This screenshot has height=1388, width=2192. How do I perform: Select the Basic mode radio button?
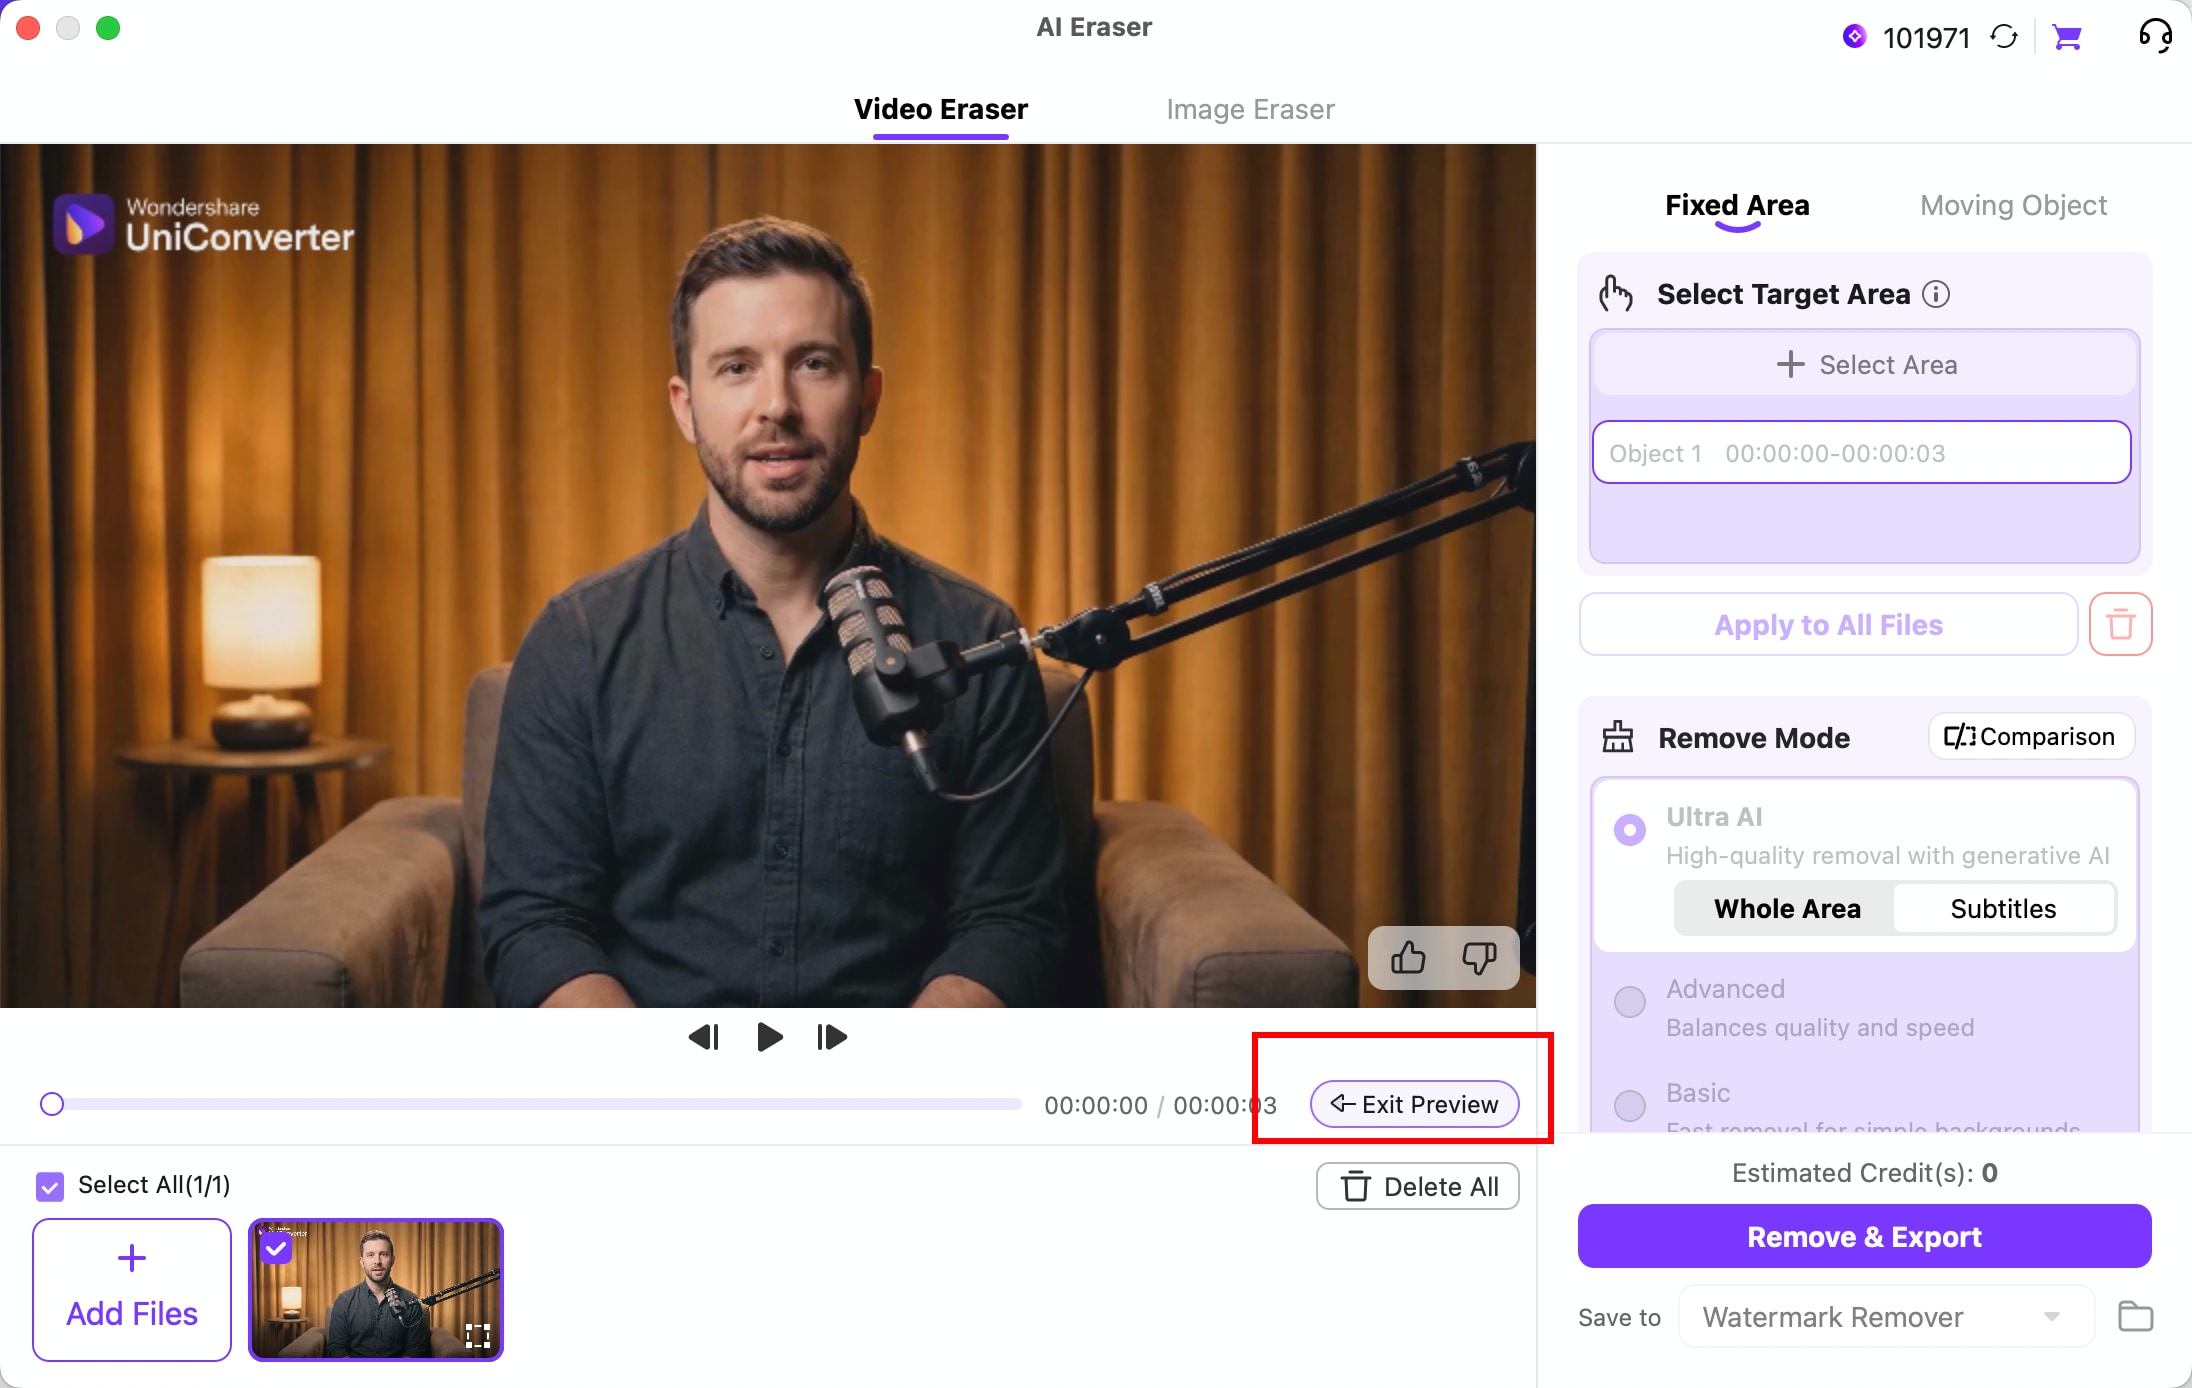pyautogui.click(x=1630, y=1105)
